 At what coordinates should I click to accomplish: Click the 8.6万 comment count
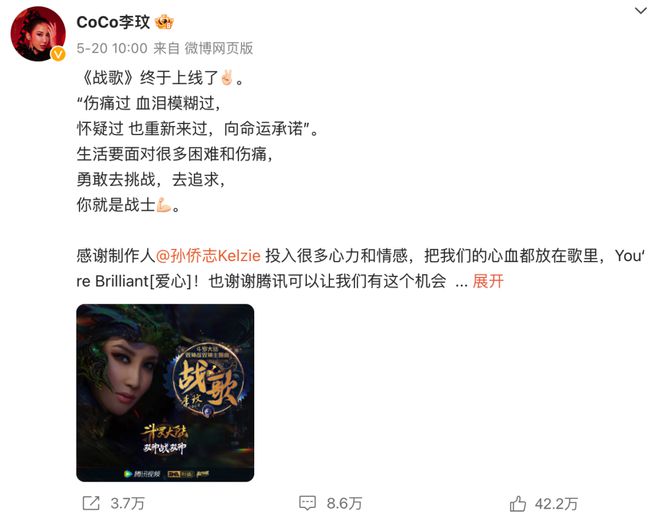[344, 503]
